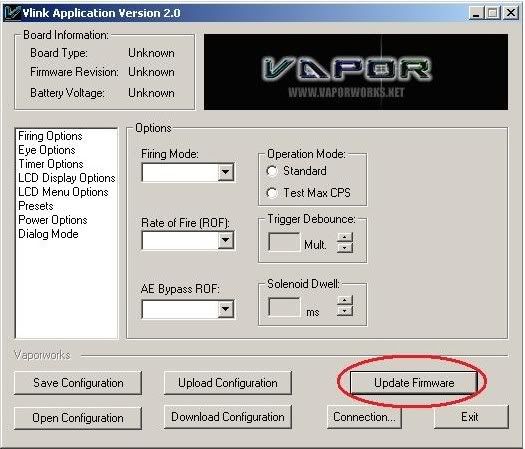Decrease Trigger Debounce with down arrow

345,247
